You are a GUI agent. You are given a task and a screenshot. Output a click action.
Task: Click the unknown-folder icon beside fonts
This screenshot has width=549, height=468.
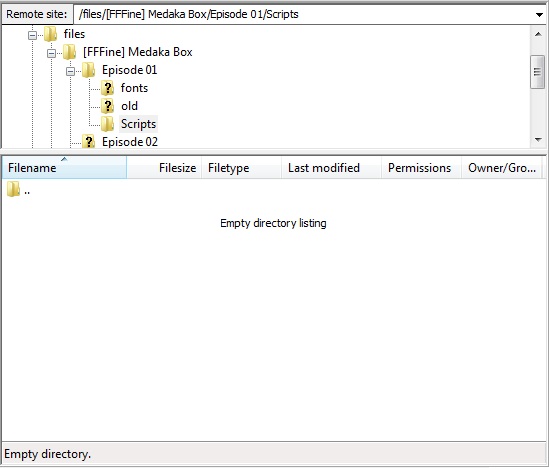tap(107, 88)
